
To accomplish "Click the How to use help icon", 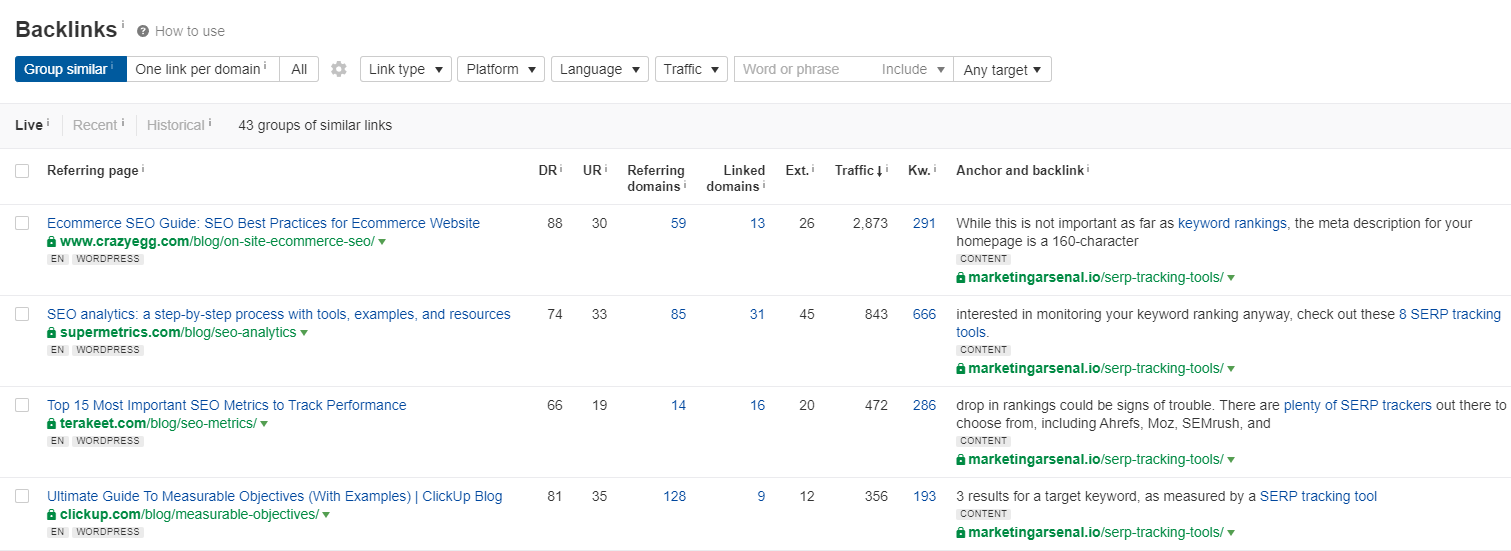I will click(143, 31).
